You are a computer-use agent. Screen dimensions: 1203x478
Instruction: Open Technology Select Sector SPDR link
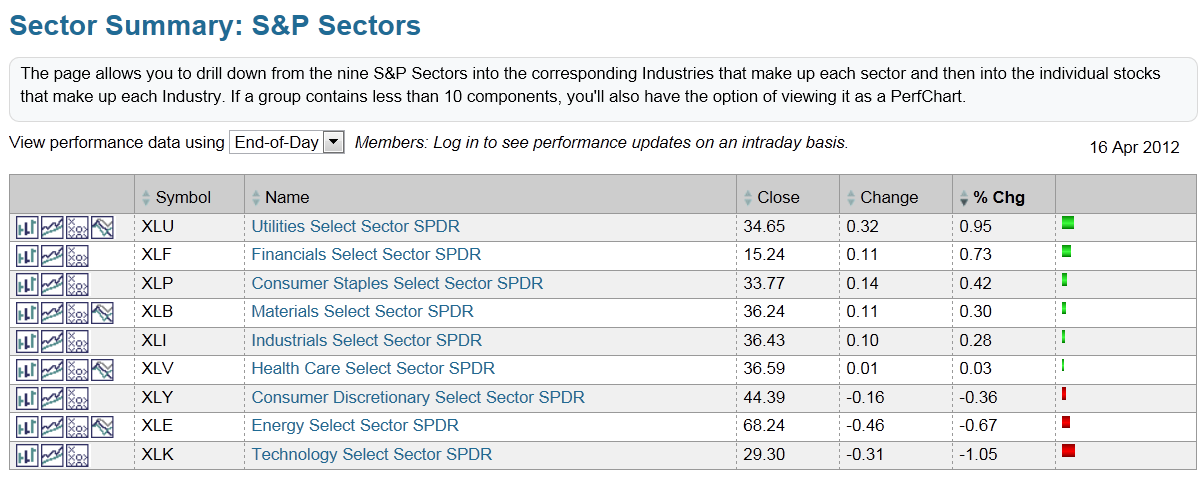point(371,454)
